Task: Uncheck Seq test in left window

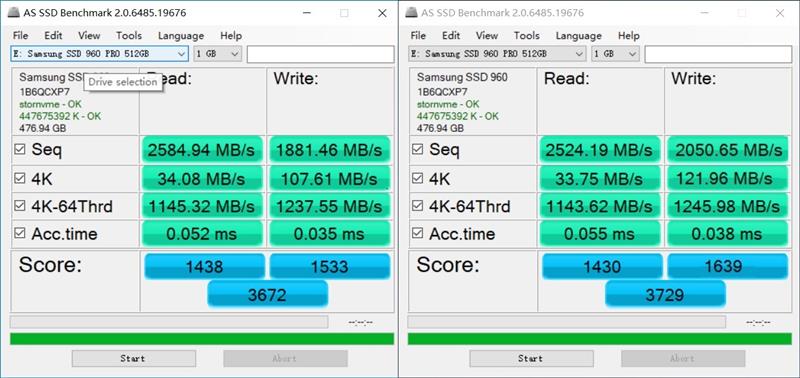Action: (20, 149)
